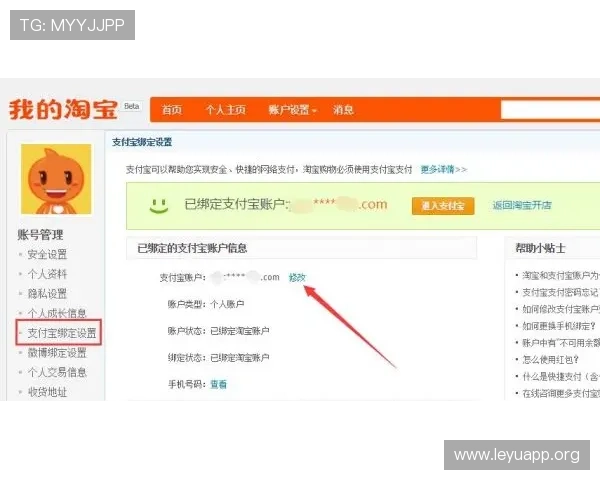The height and width of the screenshot is (480, 600).
Task: Open the help tip 什么是快捷支付
Action: [561, 377]
